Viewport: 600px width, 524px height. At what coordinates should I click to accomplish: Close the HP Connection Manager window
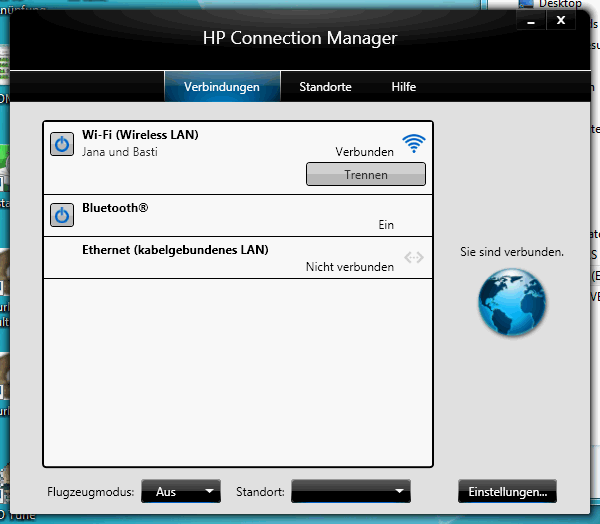[x=561, y=20]
